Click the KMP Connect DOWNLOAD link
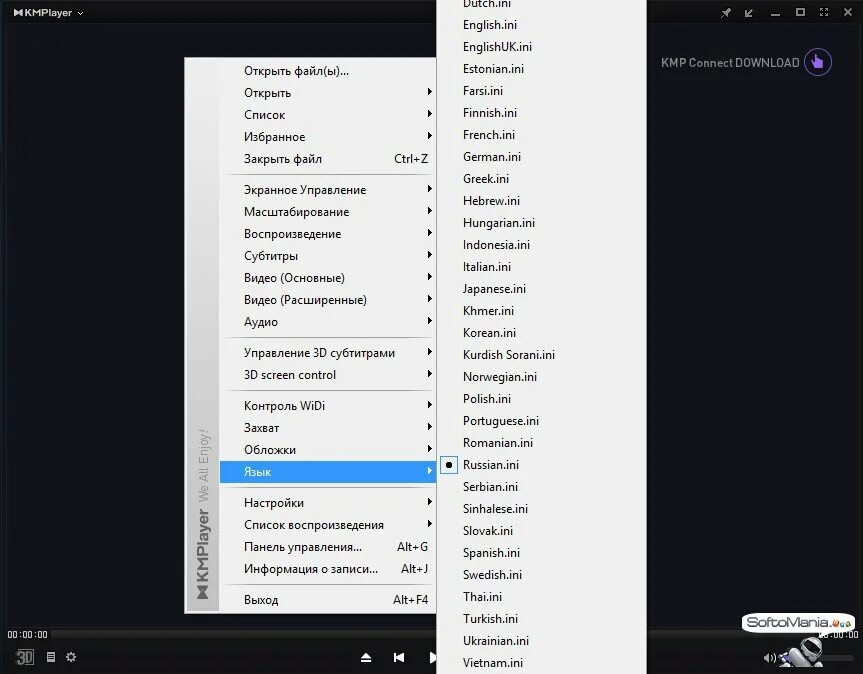Viewport: 863px width, 674px height. 730,63
